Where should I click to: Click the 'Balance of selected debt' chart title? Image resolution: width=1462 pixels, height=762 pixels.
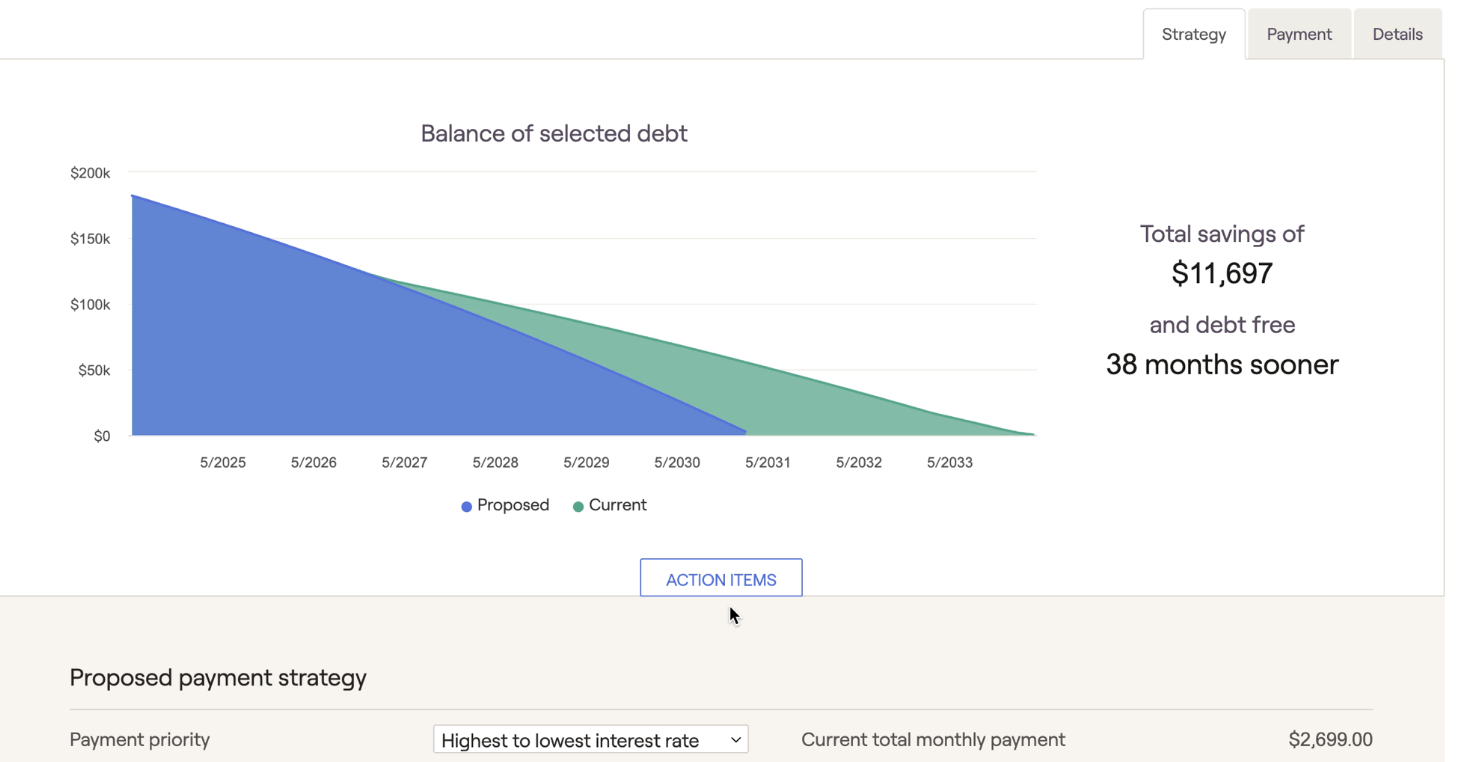(554, 133)
